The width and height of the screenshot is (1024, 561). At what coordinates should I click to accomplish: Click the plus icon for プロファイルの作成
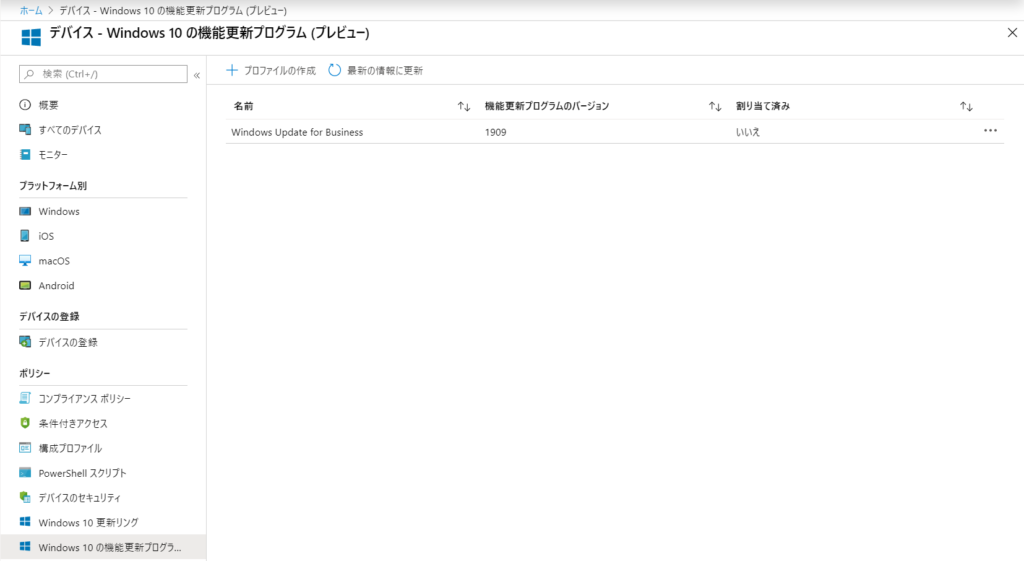pos(232,70)
